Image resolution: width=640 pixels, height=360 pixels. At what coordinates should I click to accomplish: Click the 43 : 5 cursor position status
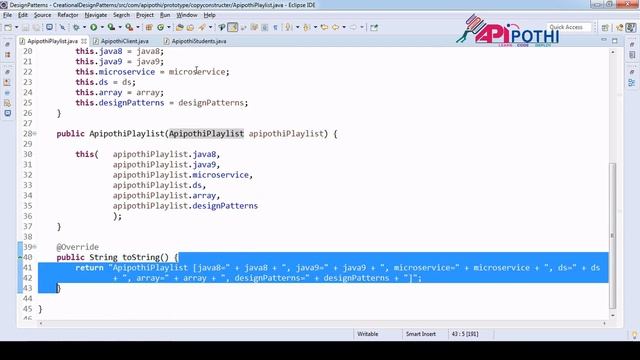click(464, 334)
